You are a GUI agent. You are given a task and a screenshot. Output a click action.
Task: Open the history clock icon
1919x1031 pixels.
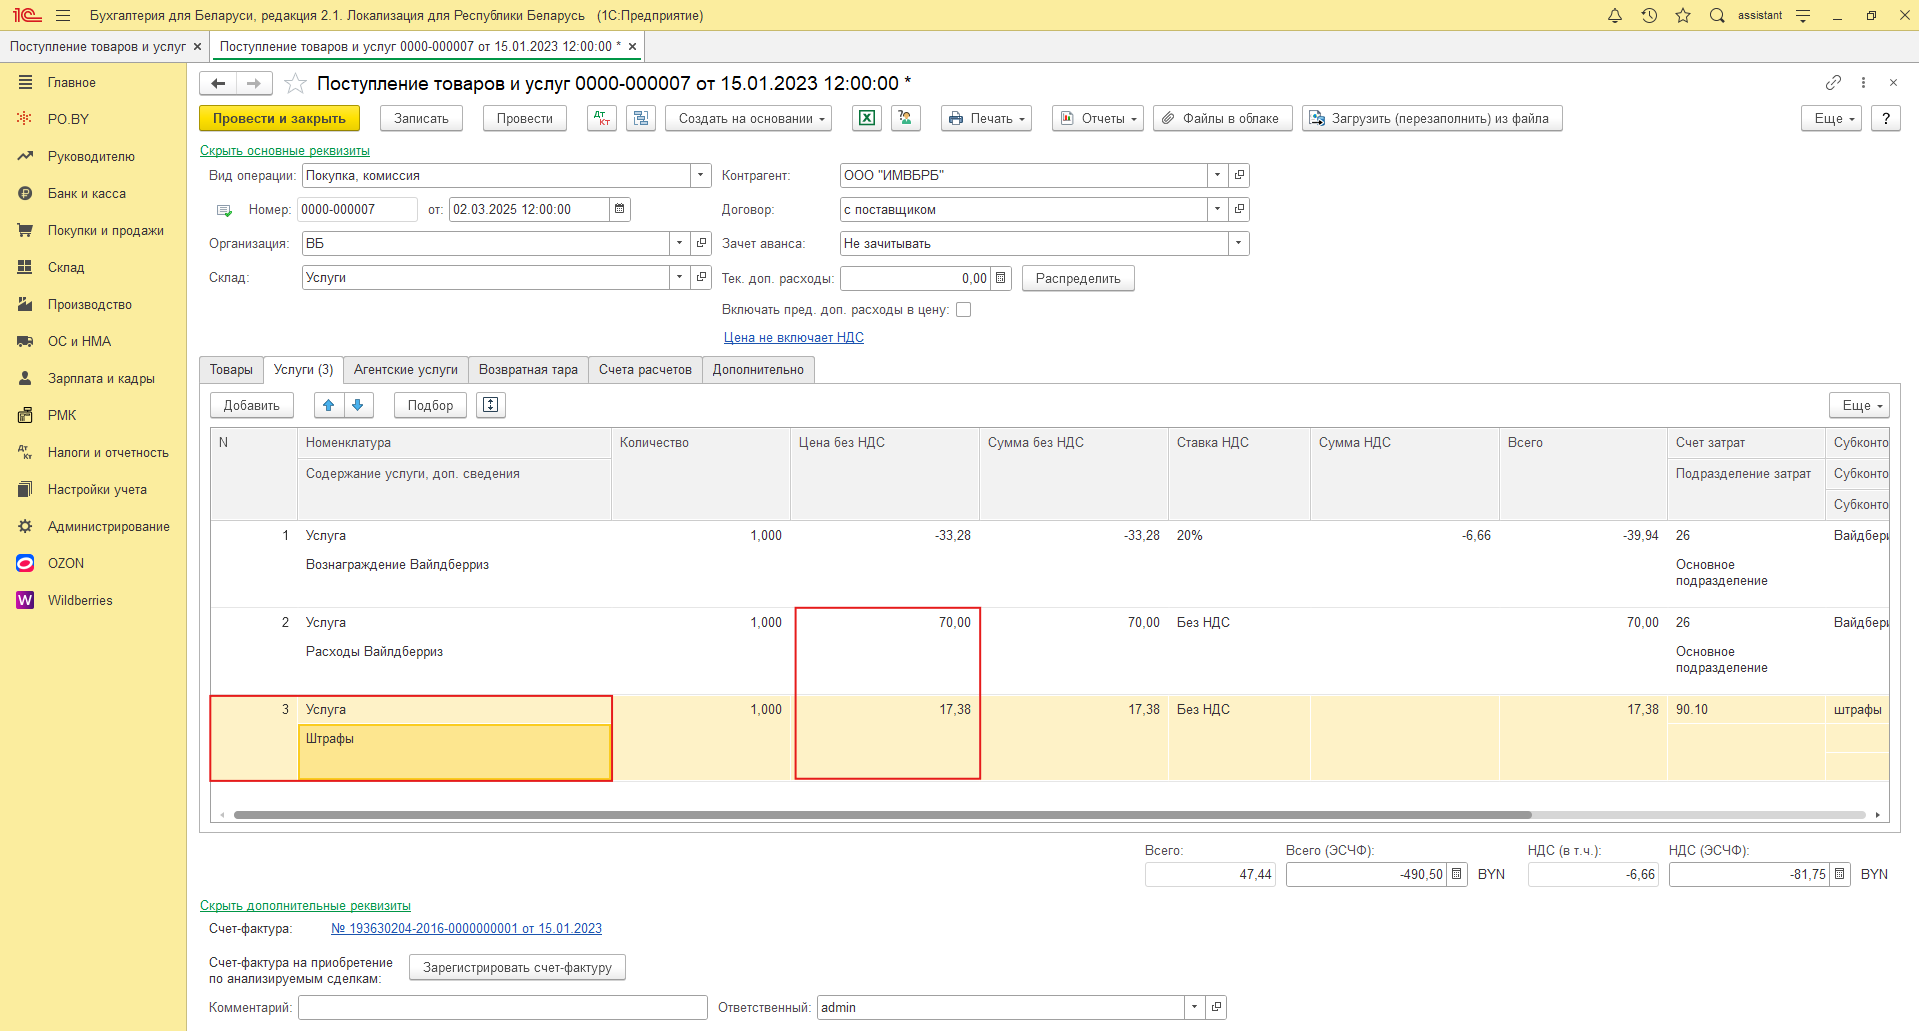pos(1649,16)
